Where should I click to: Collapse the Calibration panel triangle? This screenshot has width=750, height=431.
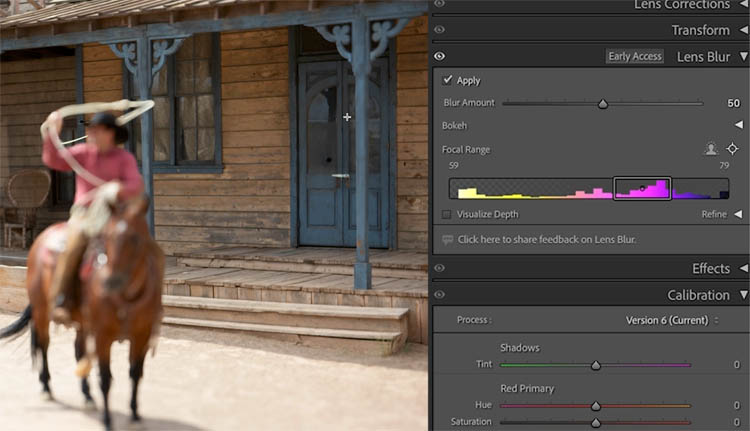744,295
